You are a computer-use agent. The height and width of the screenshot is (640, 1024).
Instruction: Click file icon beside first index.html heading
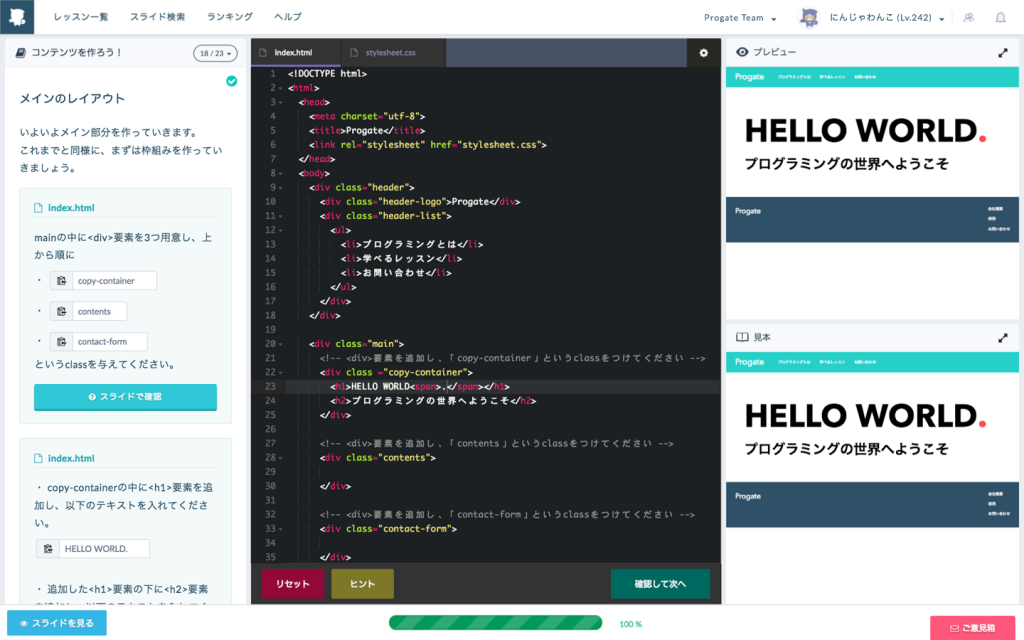[x=38, y=208]
